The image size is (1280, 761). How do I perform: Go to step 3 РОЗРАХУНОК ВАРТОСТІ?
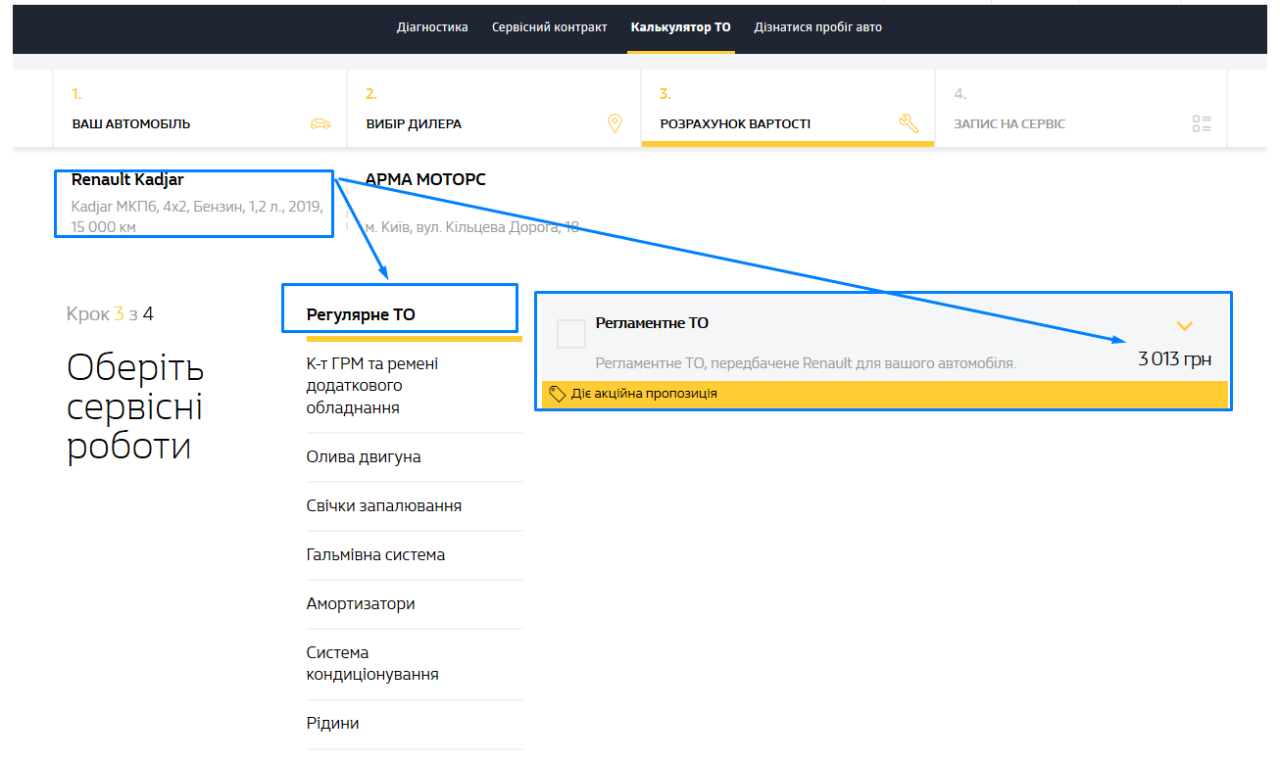click(788, 108)
